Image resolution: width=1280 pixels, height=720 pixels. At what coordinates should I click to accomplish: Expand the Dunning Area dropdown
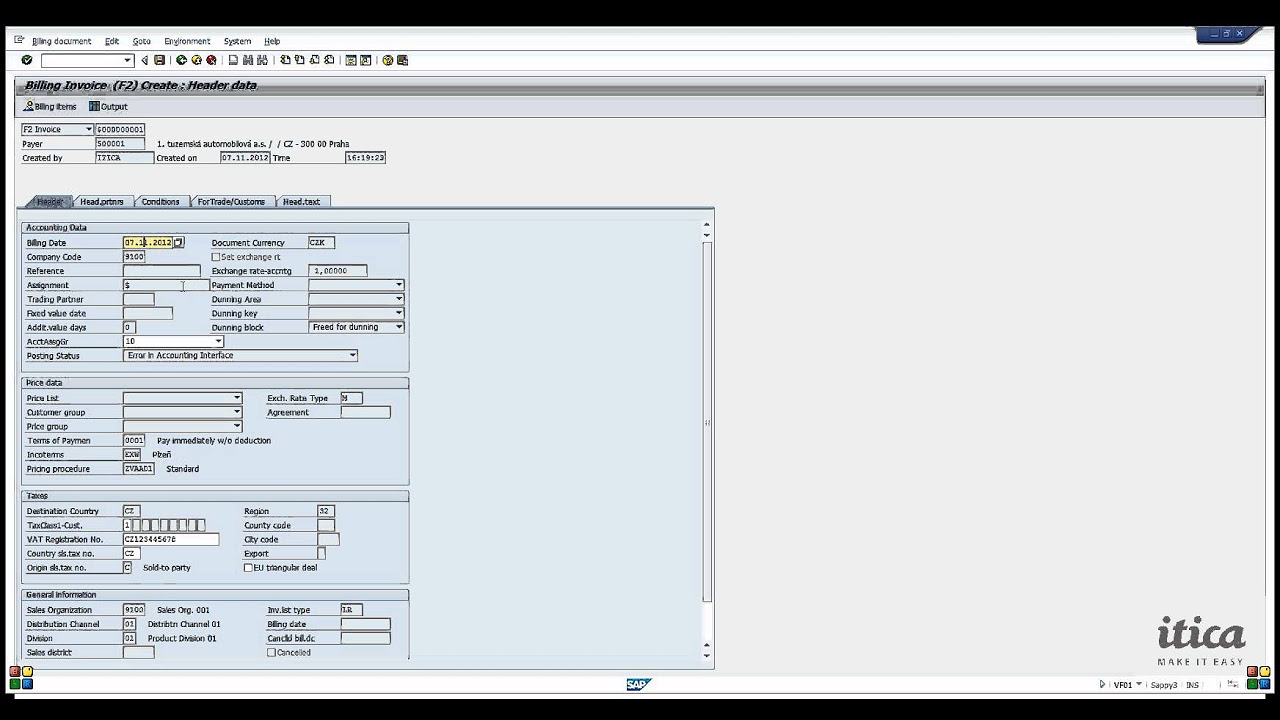coord(399,299)
